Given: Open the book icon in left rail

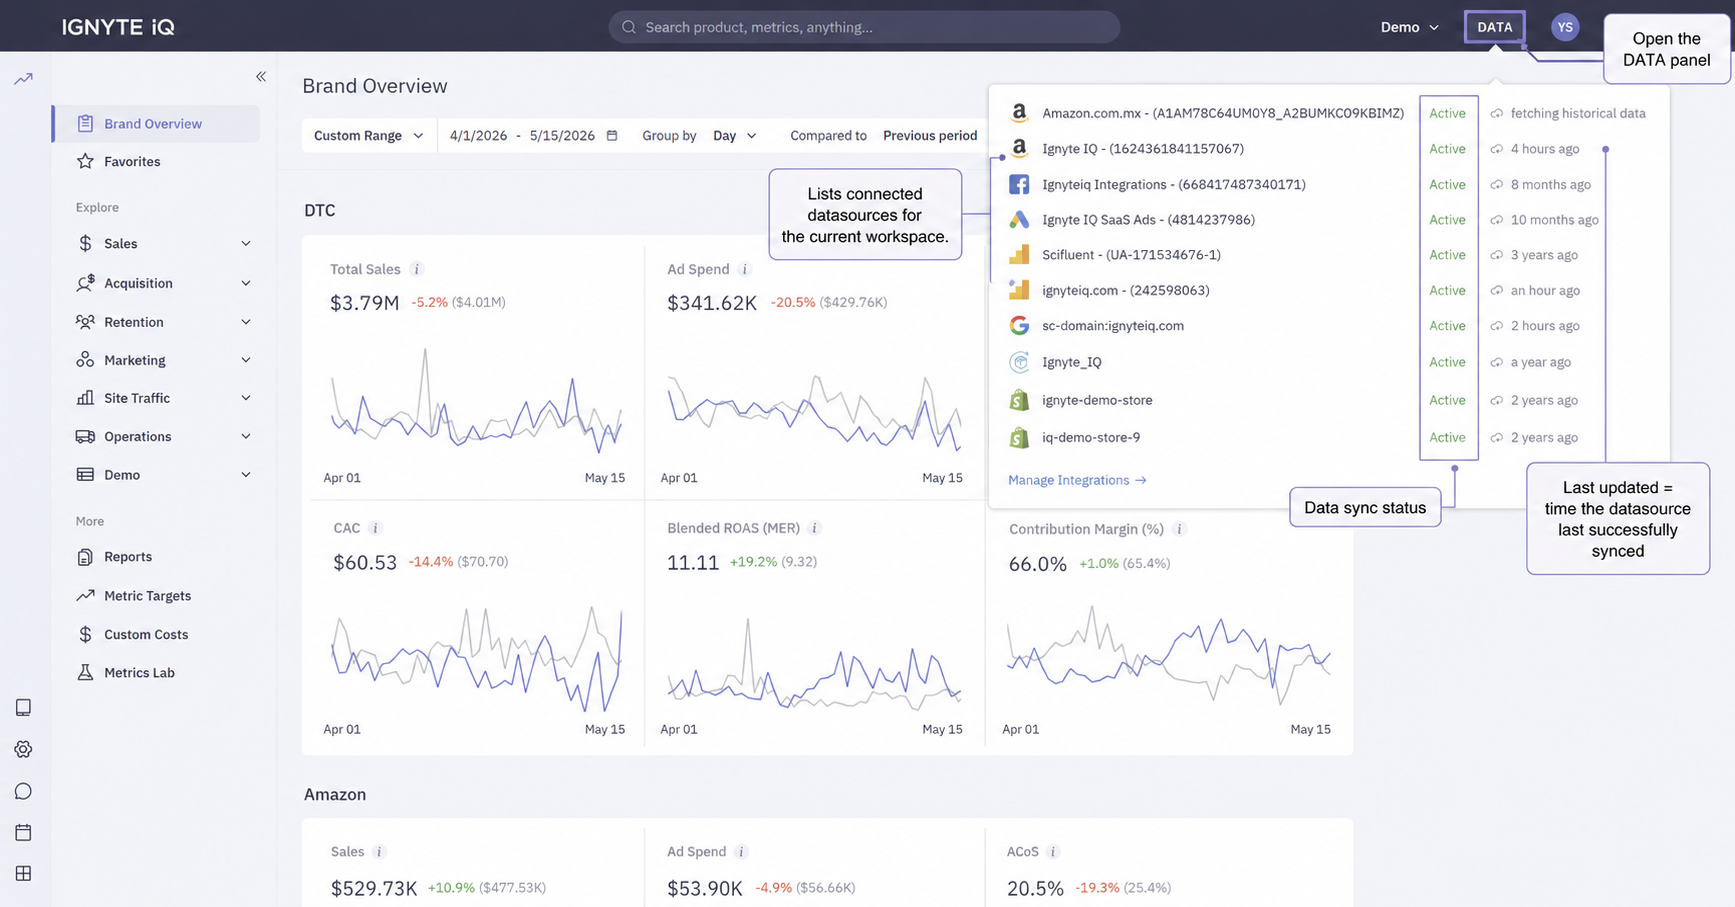Looking at the screenshot, I should pyautogui.click(x=23, y=707).
